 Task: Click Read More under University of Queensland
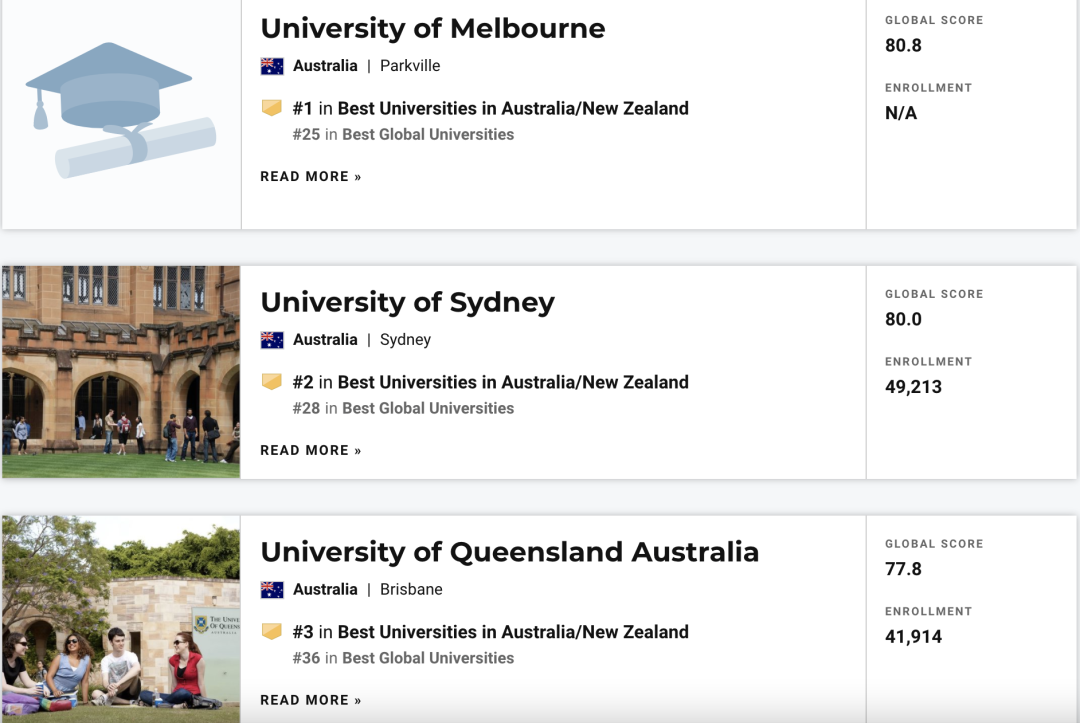point(311,701)
